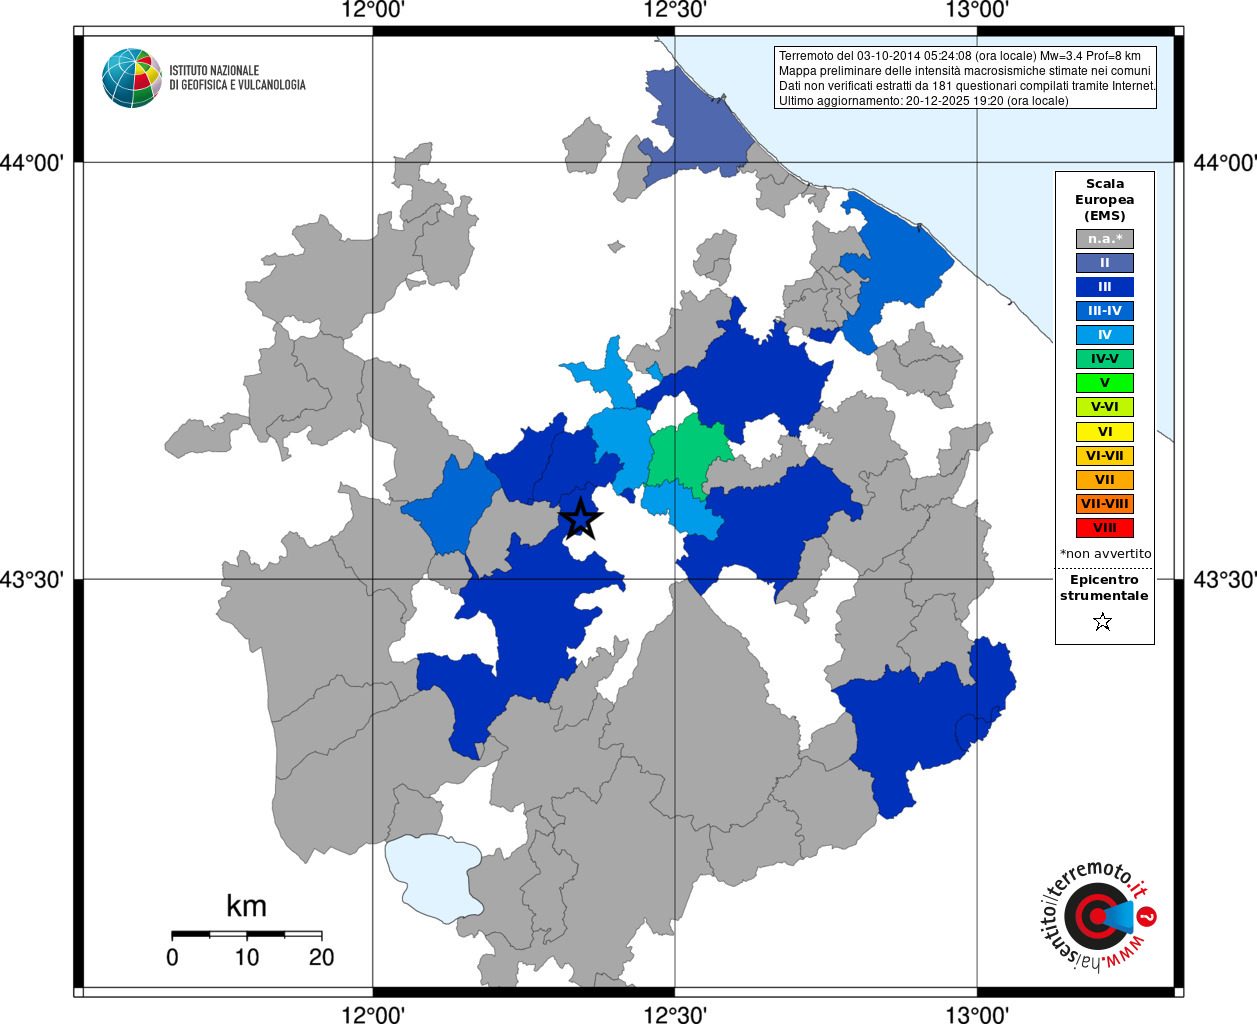The height and width of the screenshot is (1024, 1257).
Task: Click the 'Dati non verificati' questionnaire line
Action: click(967, 86)
